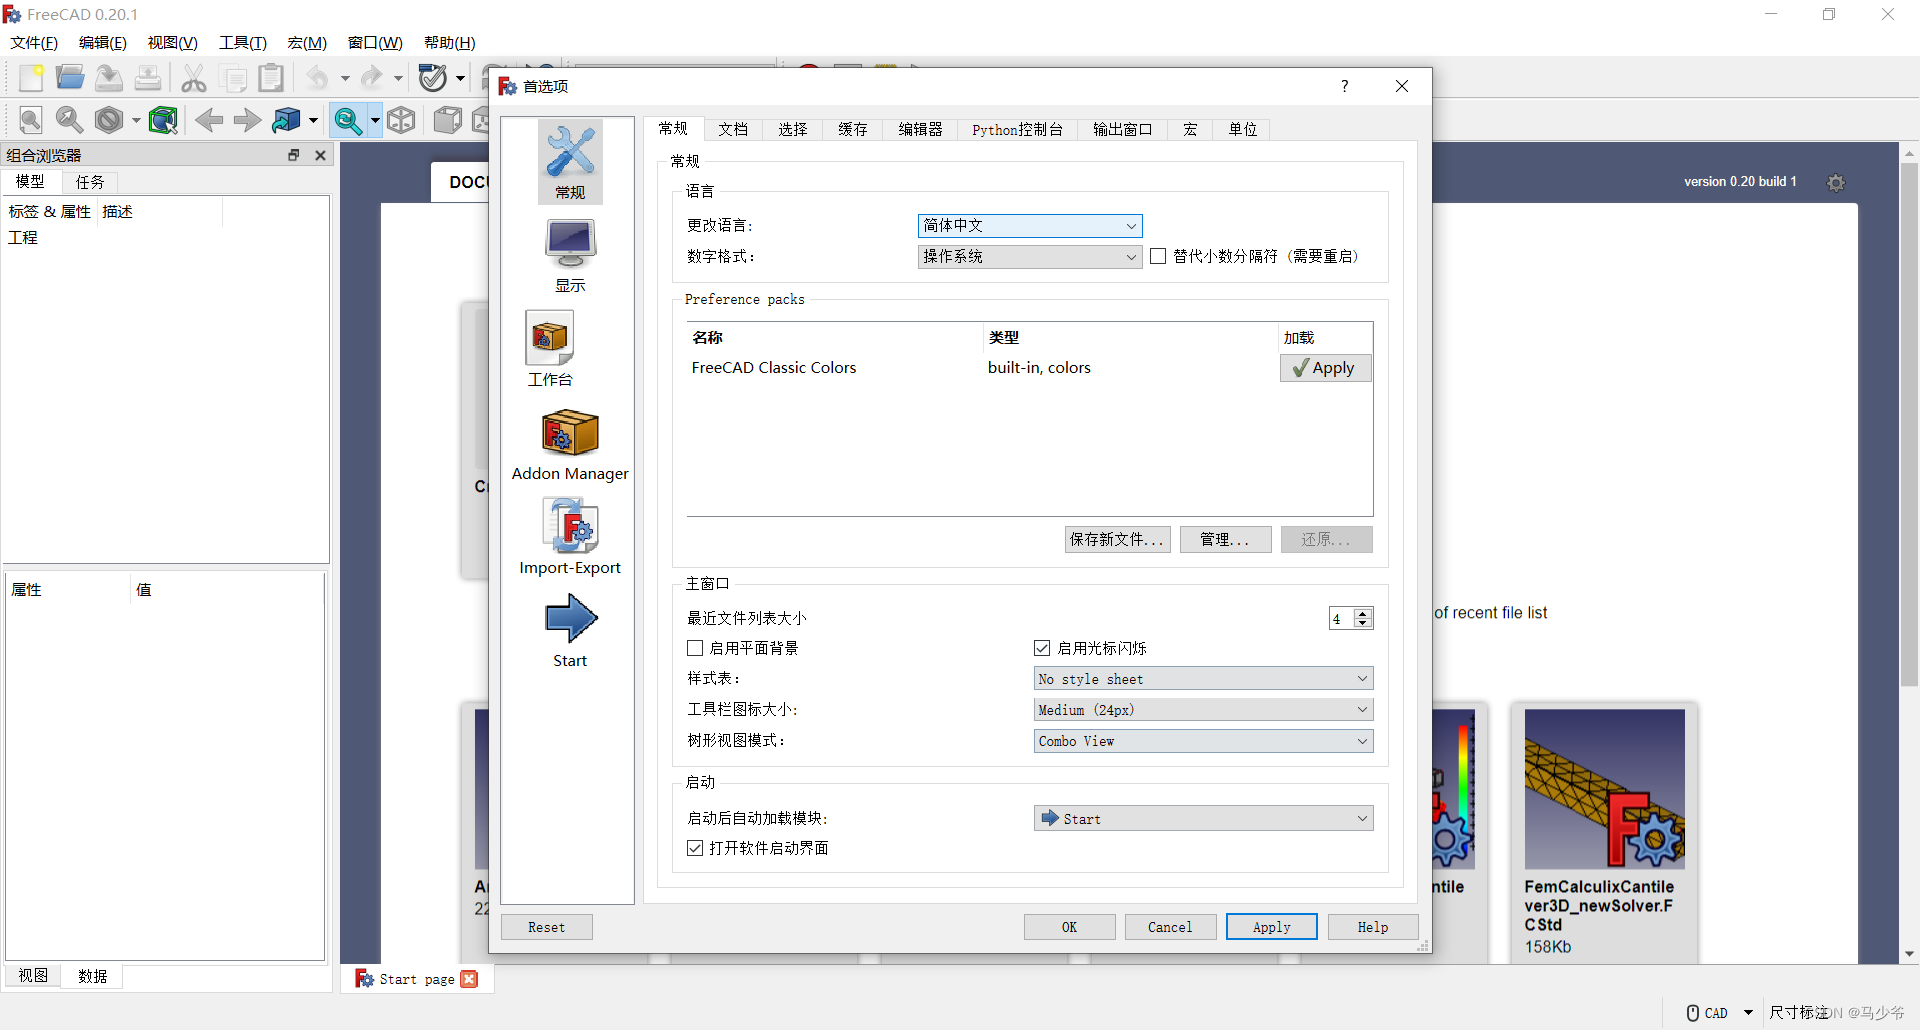Switch to the 缓存 tab
1920x1030 pixels.
coord(853,129)
